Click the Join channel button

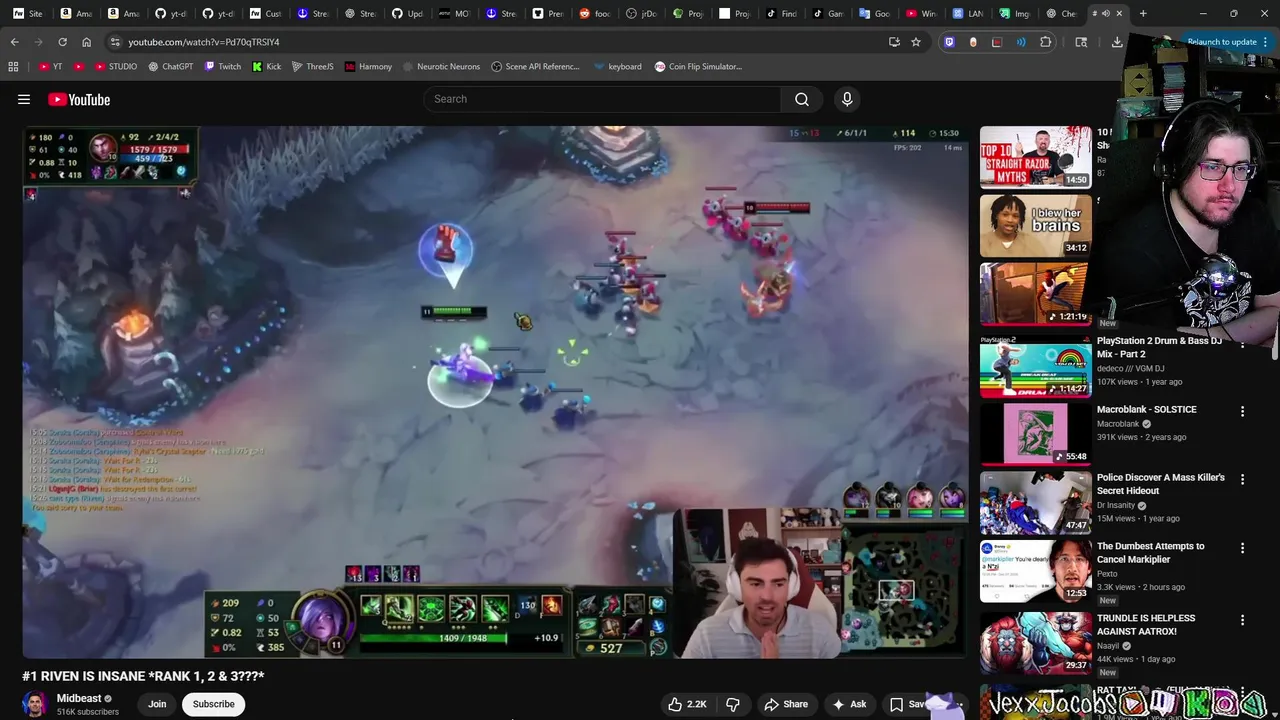(157, 704)
